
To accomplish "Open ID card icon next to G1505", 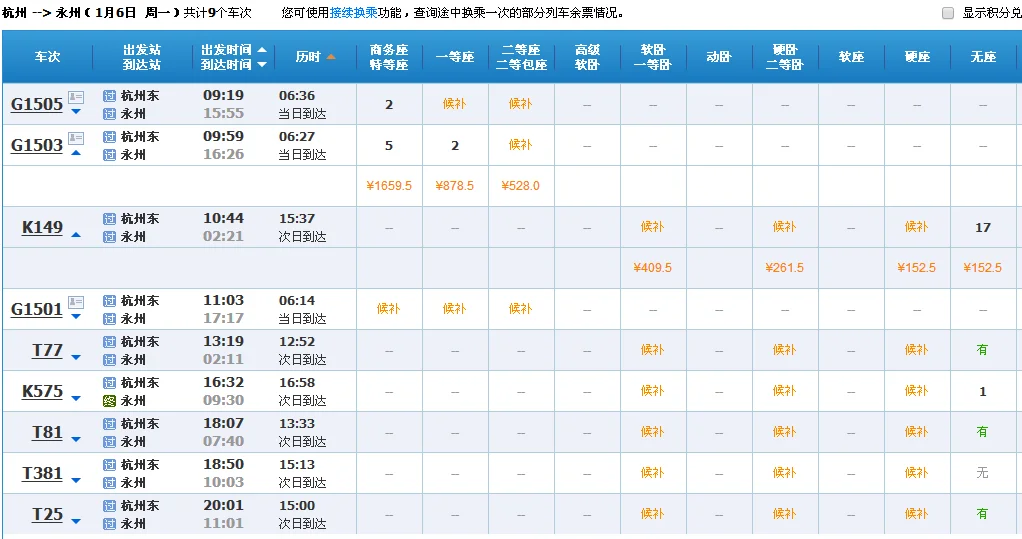I will pos(76,97).
